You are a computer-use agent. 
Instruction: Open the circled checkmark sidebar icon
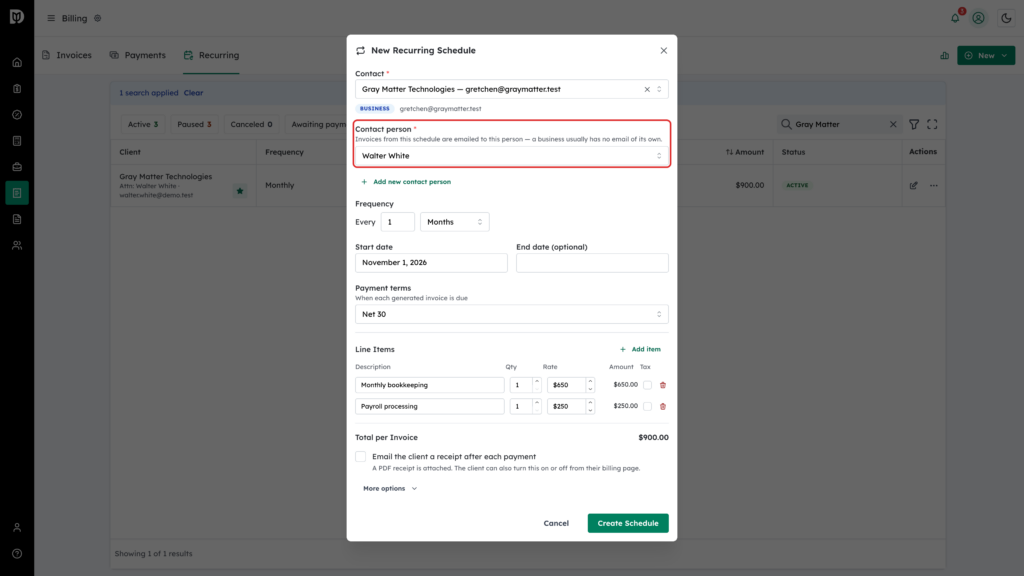[x=17, y=115]
